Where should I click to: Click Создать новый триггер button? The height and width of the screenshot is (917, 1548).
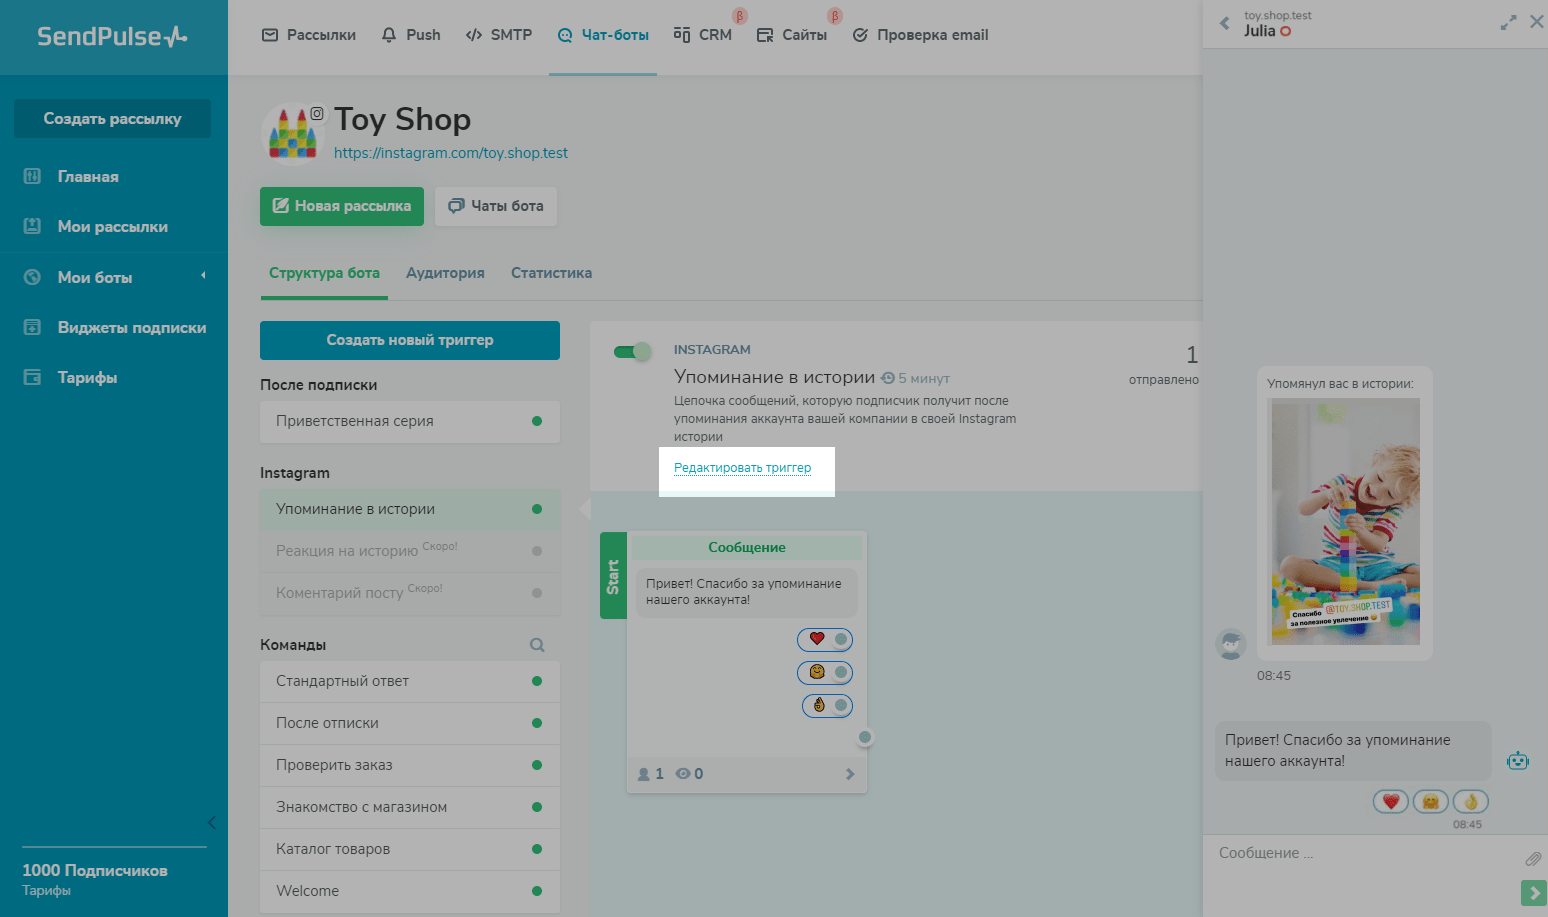tap(410, 340)
